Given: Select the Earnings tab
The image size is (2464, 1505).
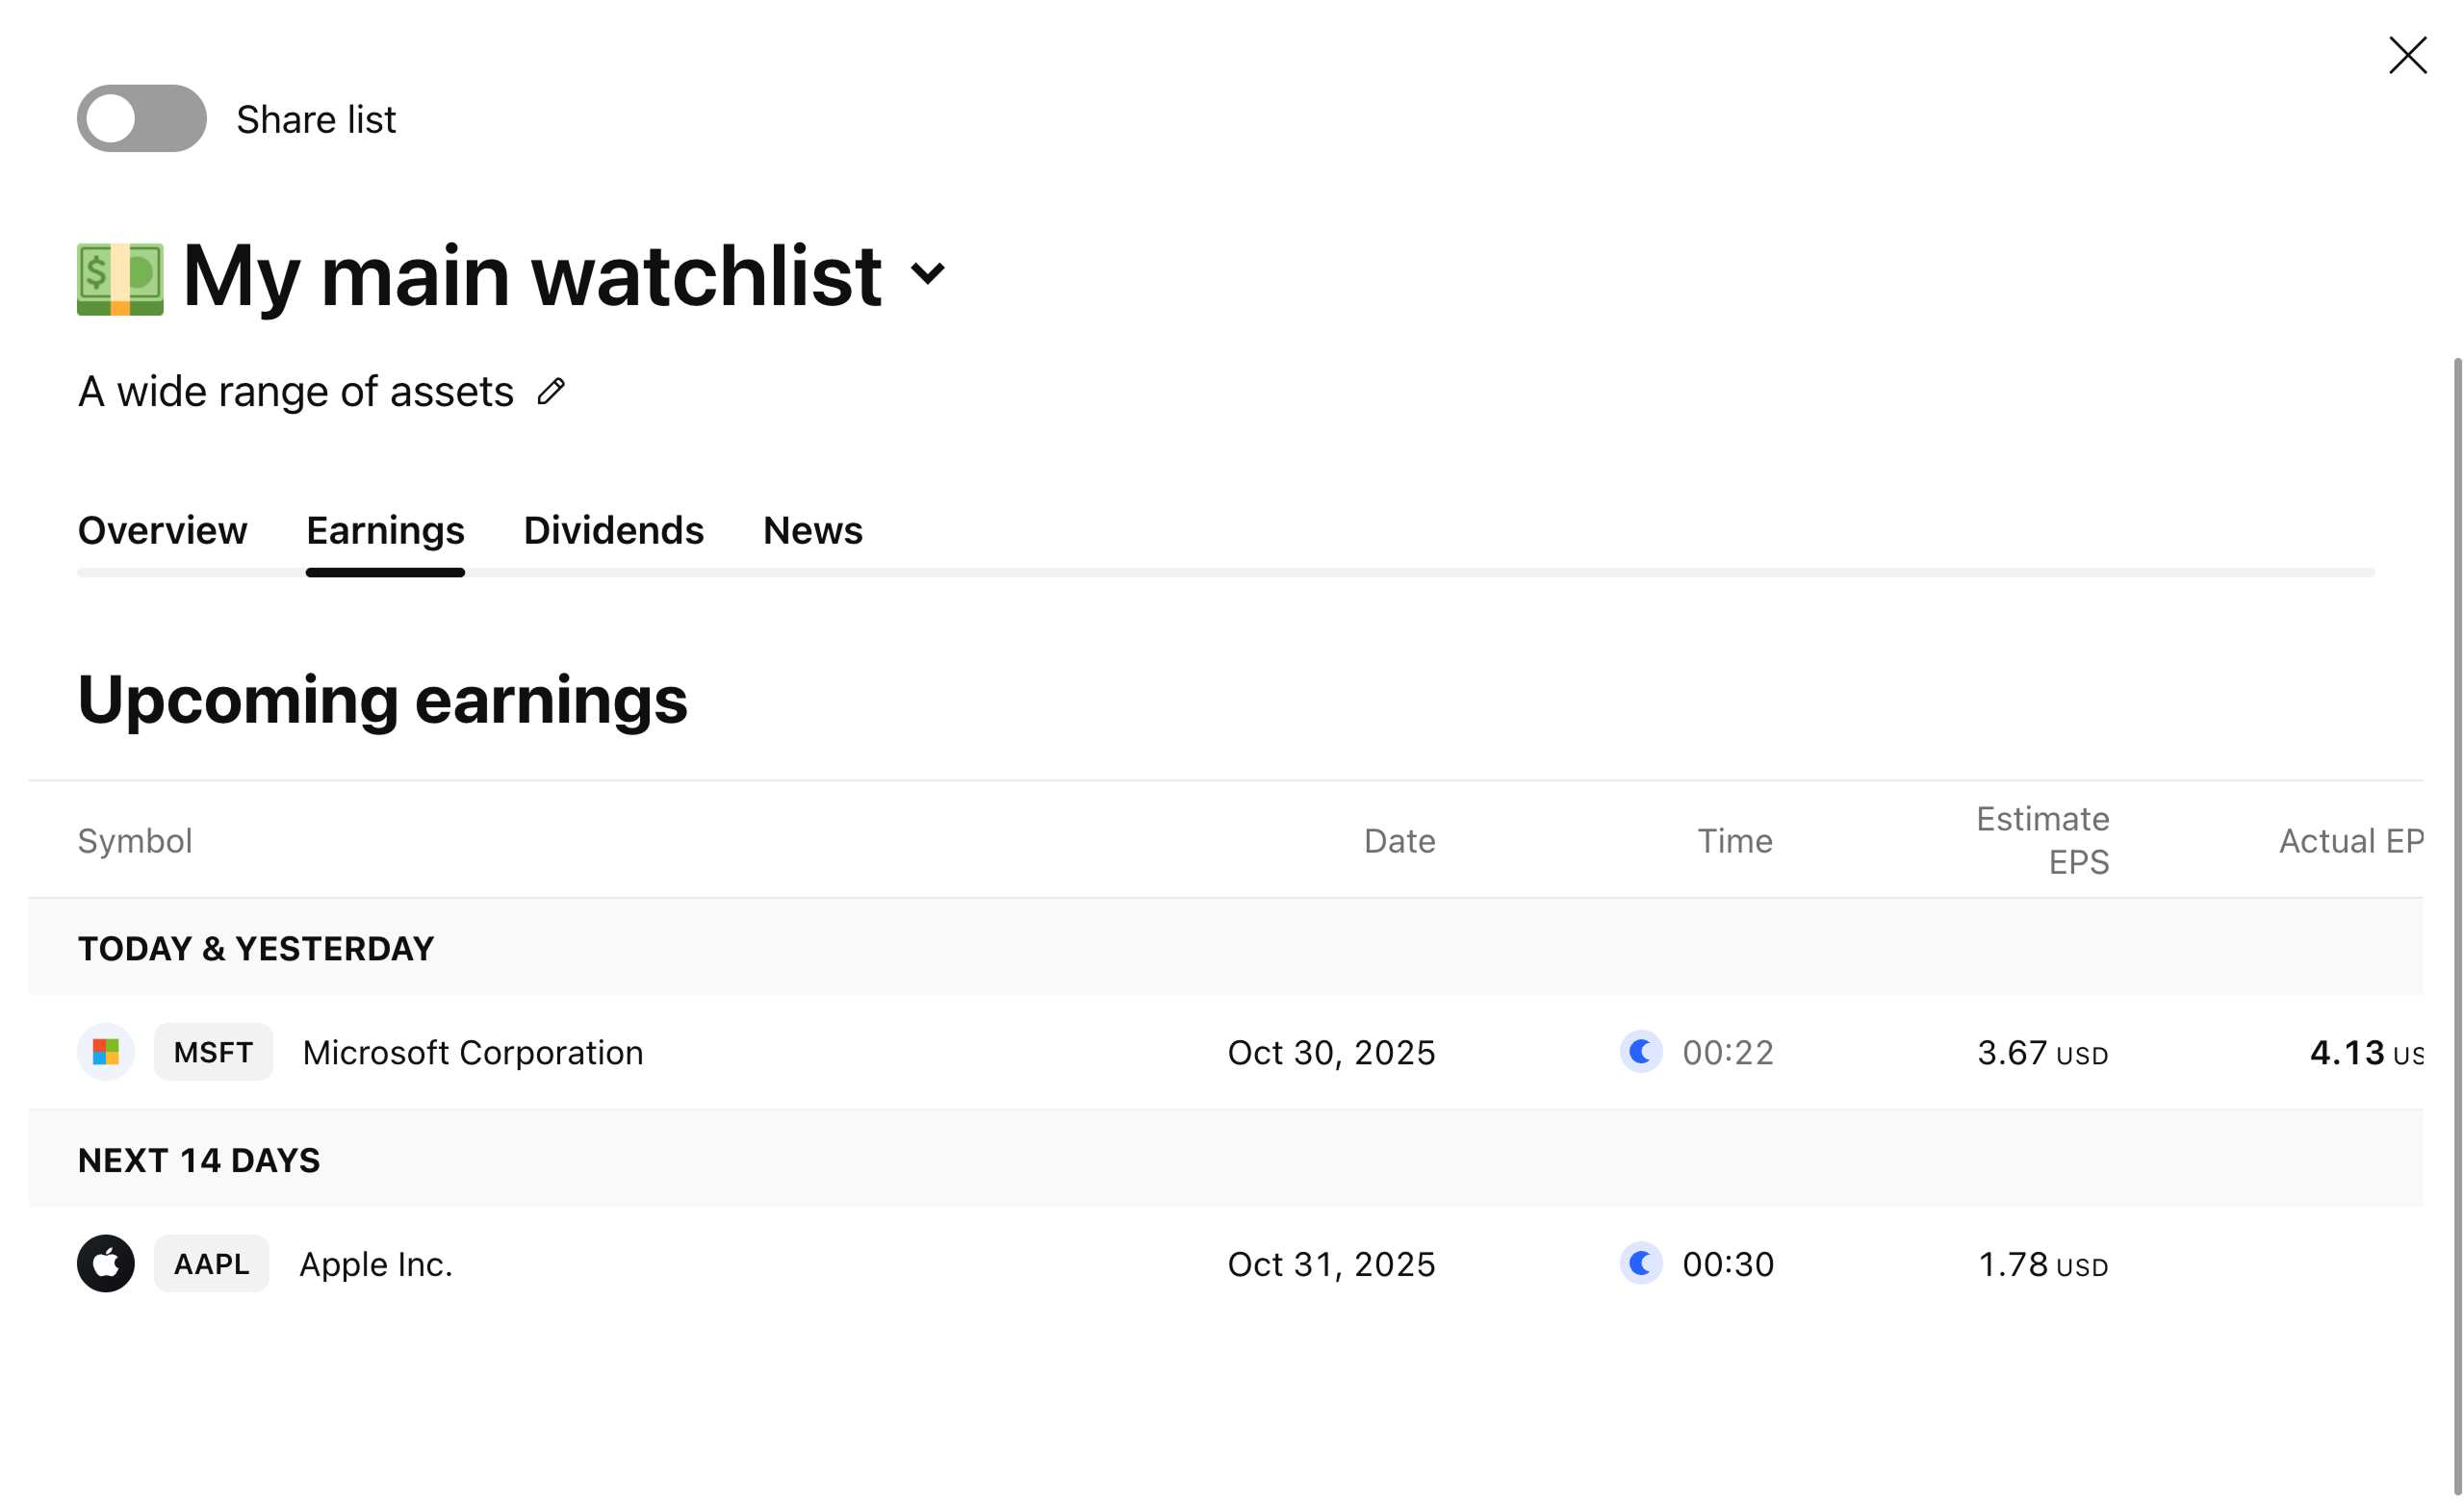Looking at the screenshot, I should pos(385,530).
